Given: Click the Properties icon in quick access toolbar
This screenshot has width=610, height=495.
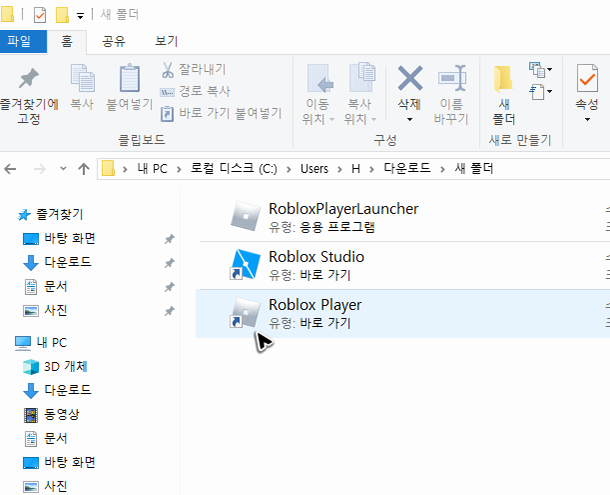Looking at the screenshot, I should click(40, 15).
